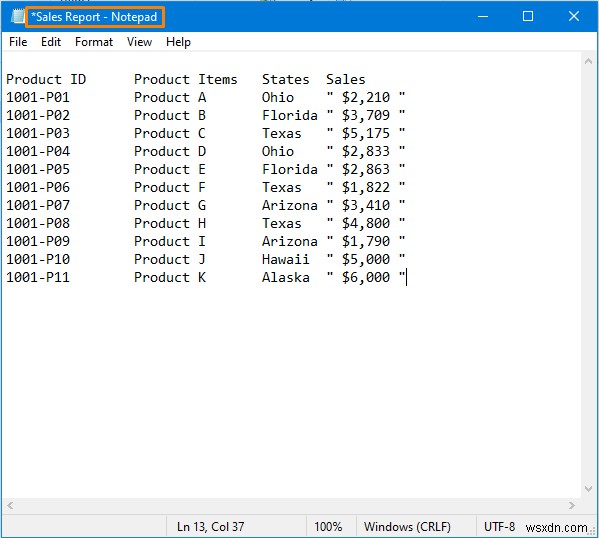Click the vertical scrollbar up arrow

tap(588, 61)
